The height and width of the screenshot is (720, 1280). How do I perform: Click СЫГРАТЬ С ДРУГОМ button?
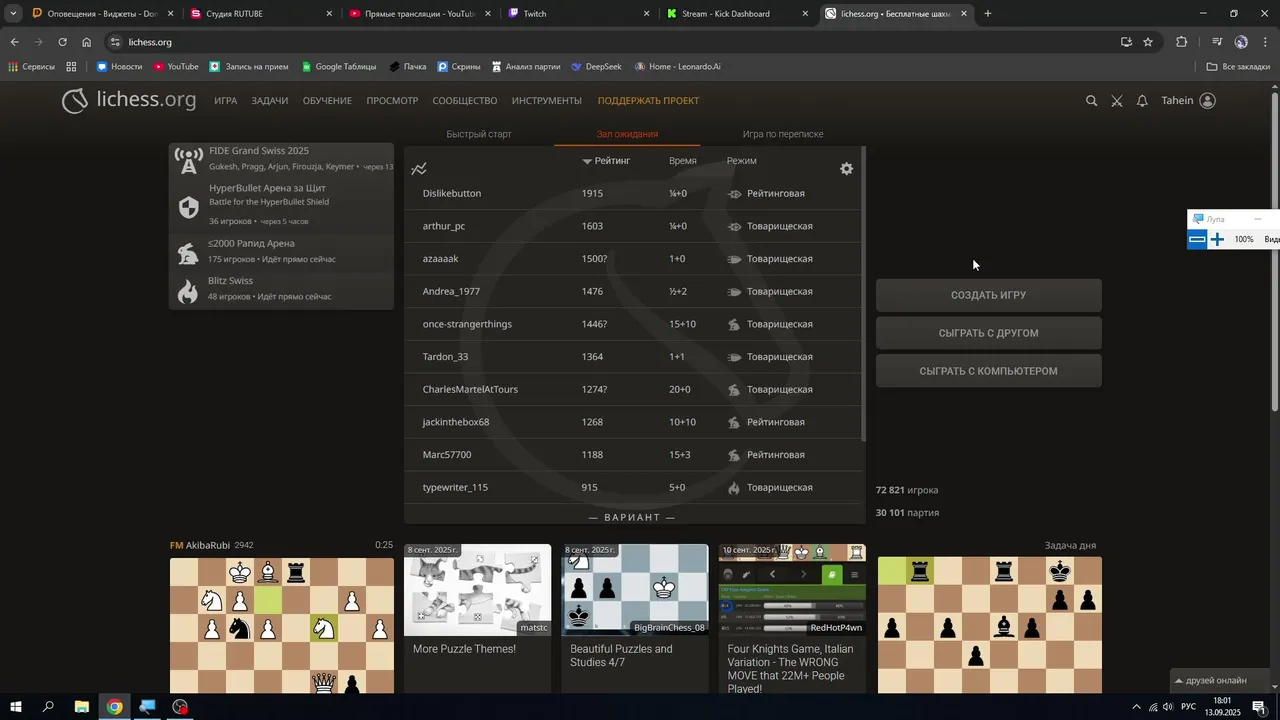(988, 333)
